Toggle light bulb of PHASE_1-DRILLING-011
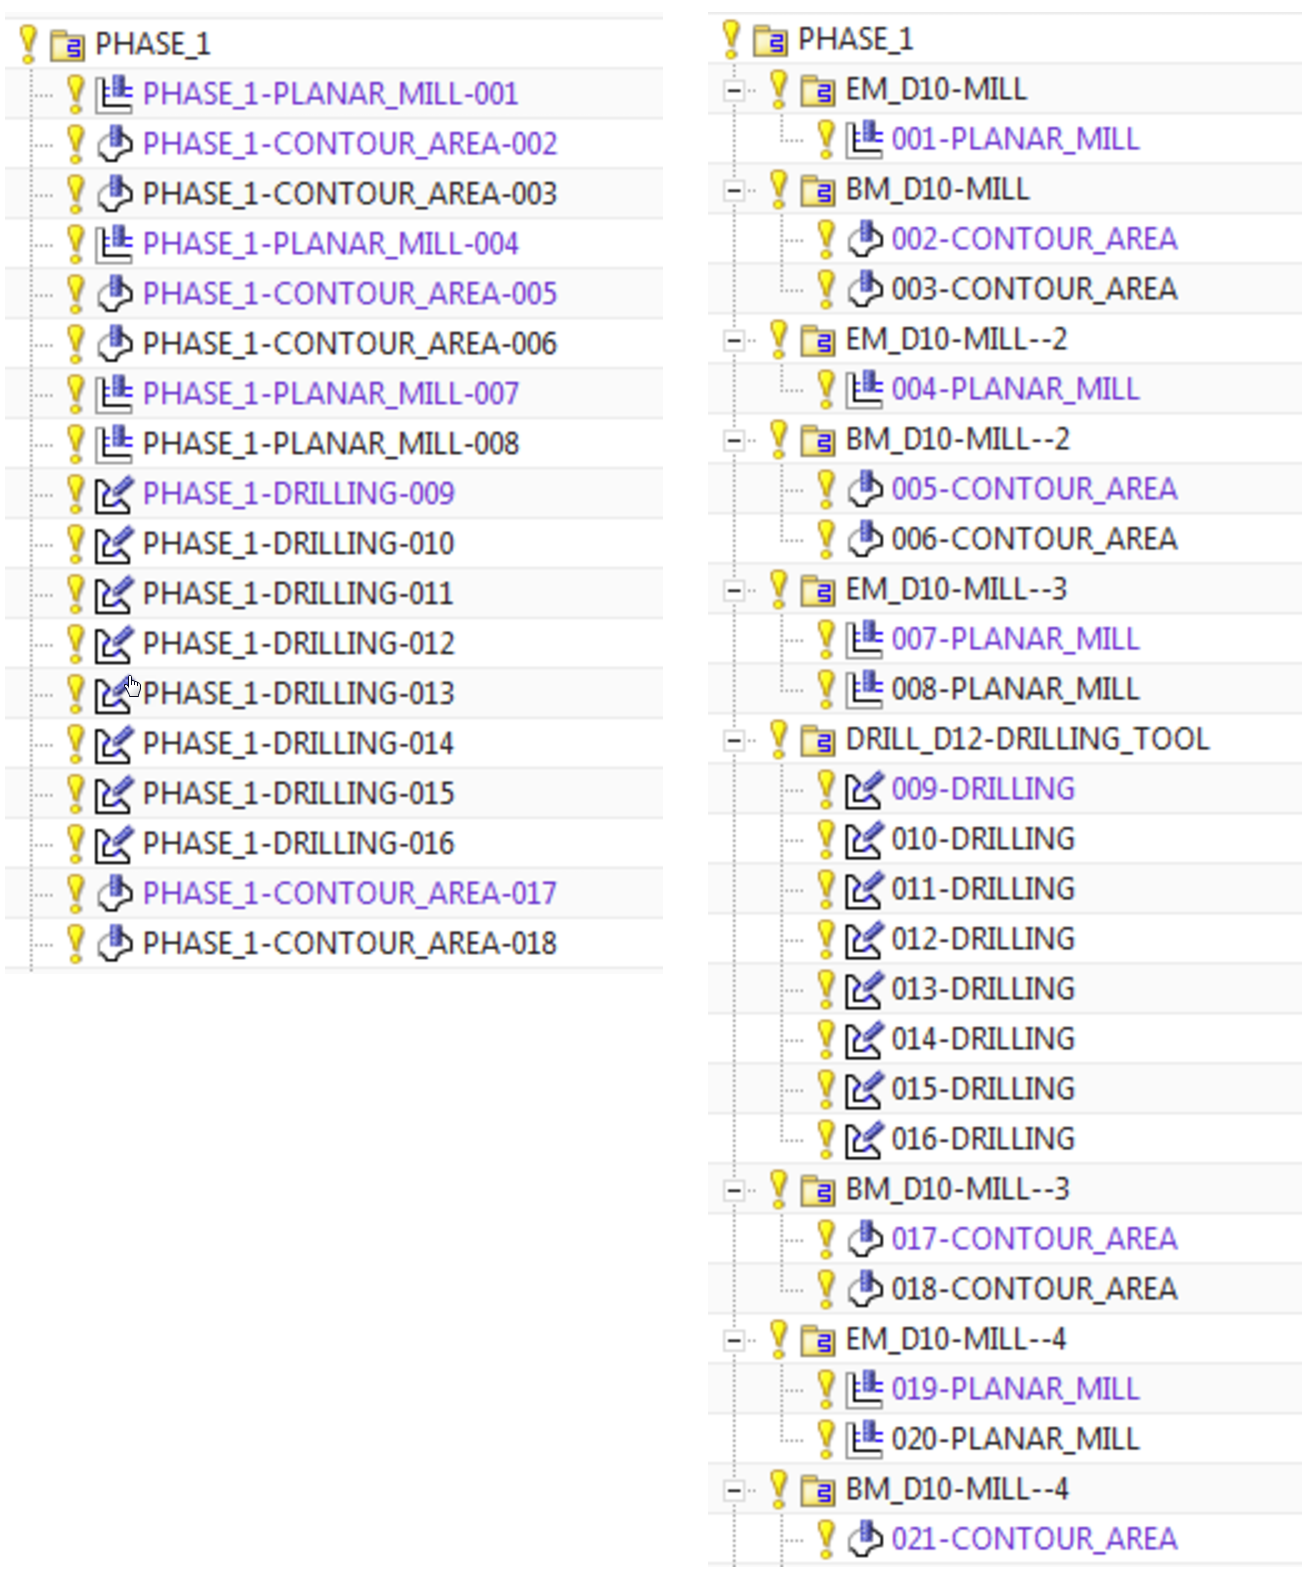 (75, 593)
